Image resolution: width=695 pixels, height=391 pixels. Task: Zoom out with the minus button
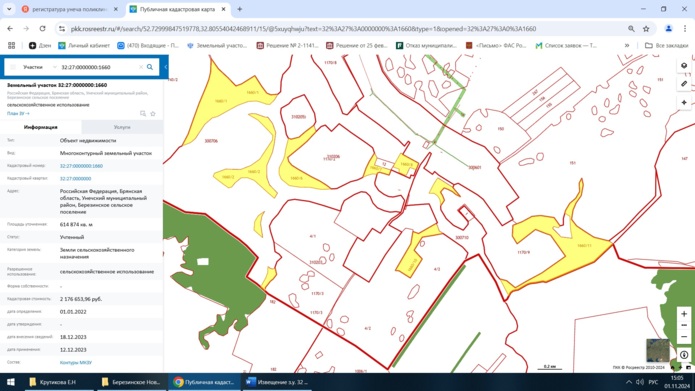coord(683,336)
